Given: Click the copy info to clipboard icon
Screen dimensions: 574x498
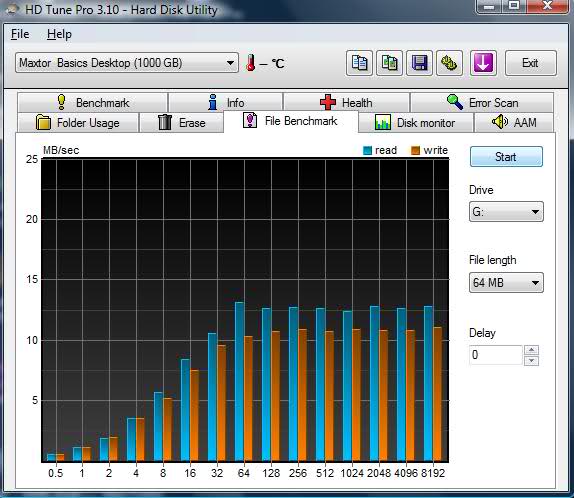Looking at the screenshot, I should tap(359, 63).
